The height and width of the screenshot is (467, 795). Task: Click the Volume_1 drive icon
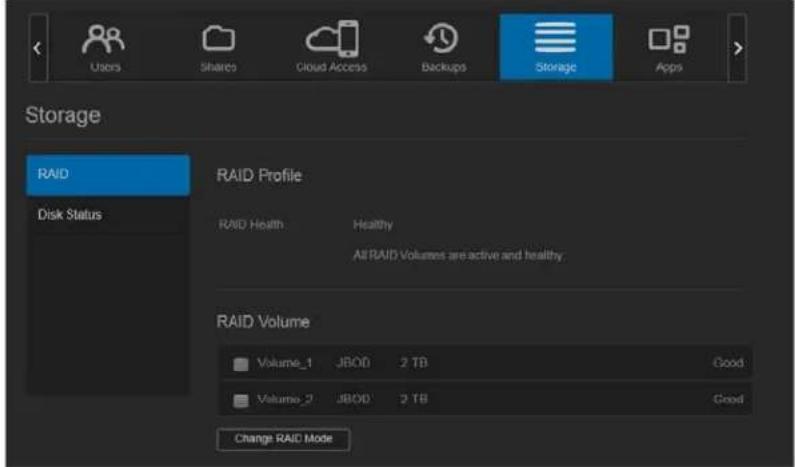[x=241, y=364]
